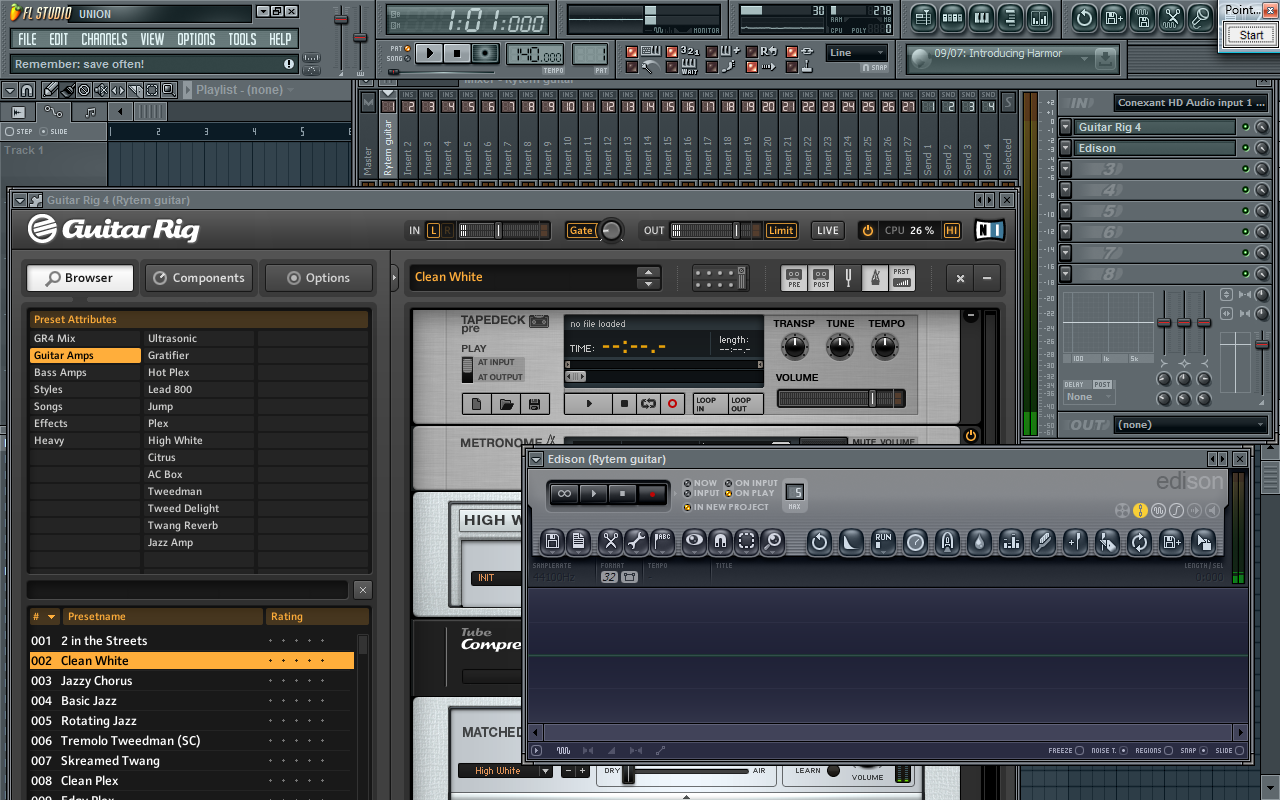Toggle the Guitar Rig Limit button
The image size is (1280, 800).
coord(781,230)
